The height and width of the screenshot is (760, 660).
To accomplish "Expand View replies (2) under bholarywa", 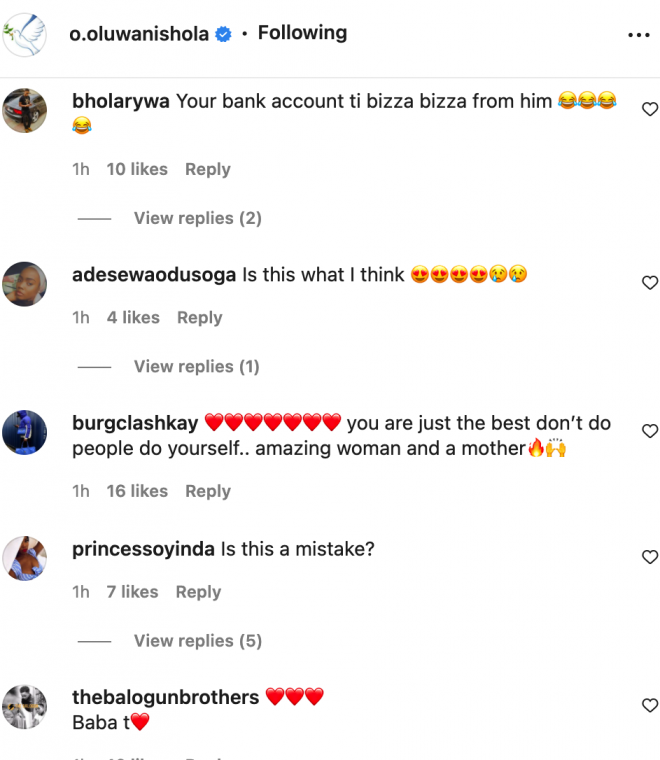I will click(197, 218).
